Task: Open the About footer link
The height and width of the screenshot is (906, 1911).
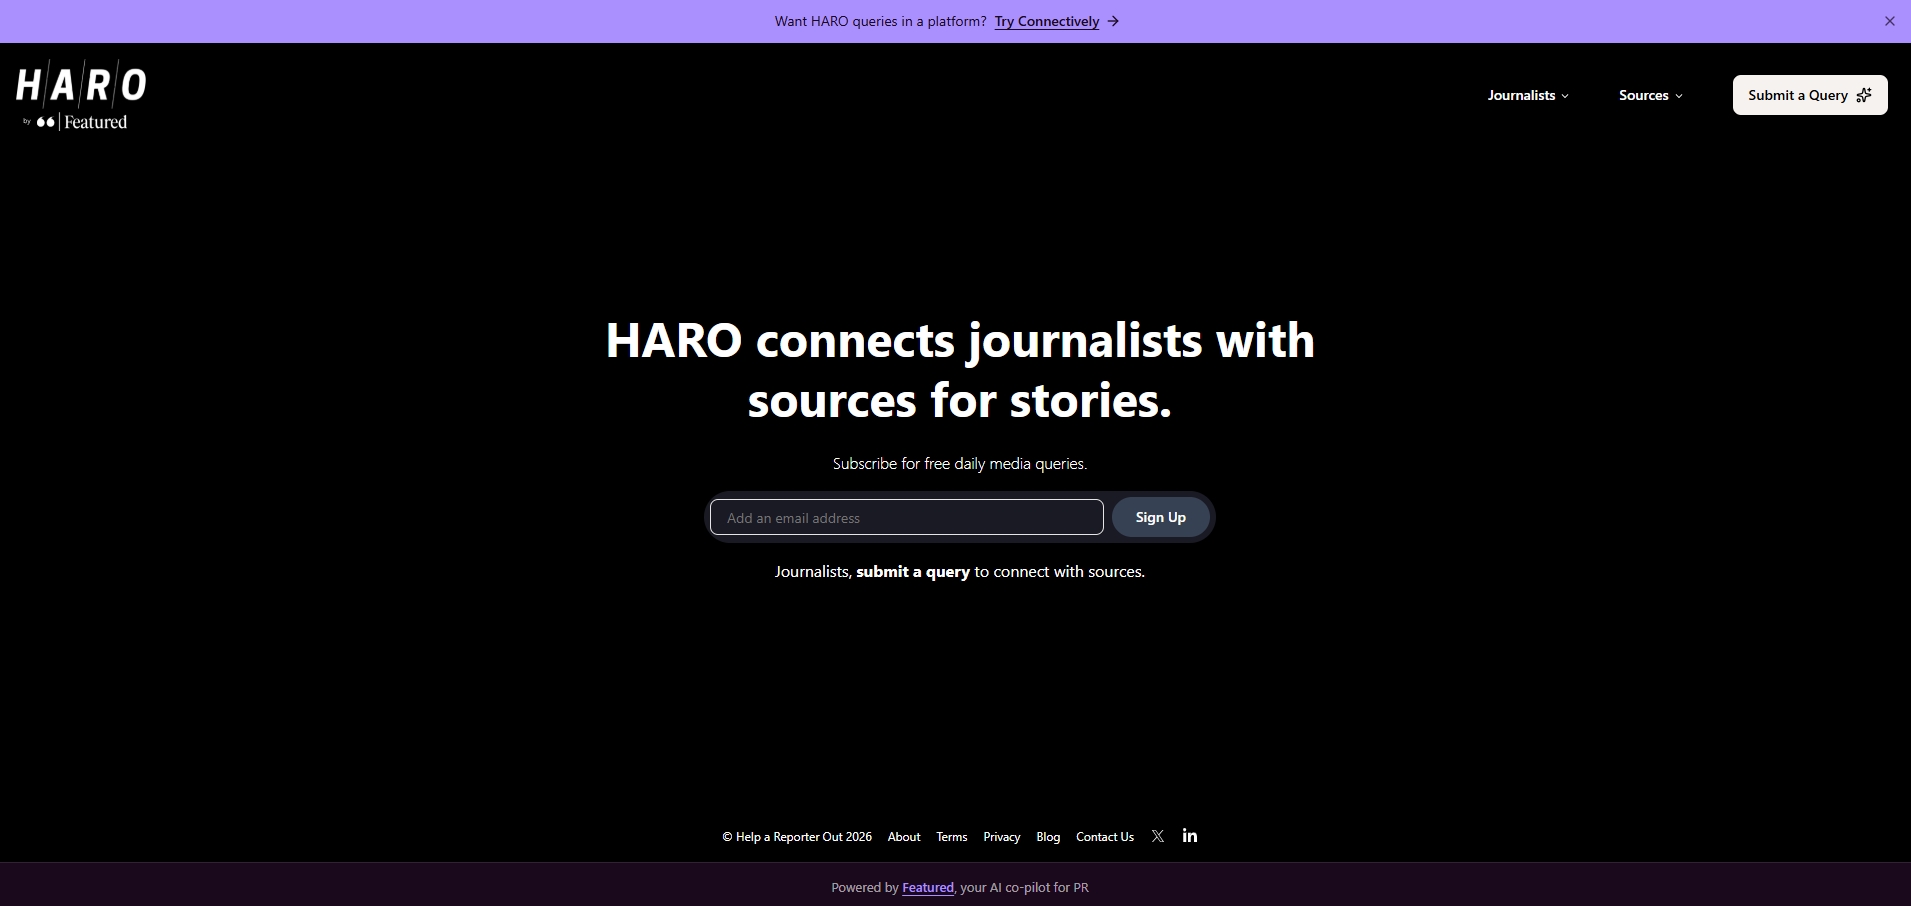Action: tap(904, 837)
